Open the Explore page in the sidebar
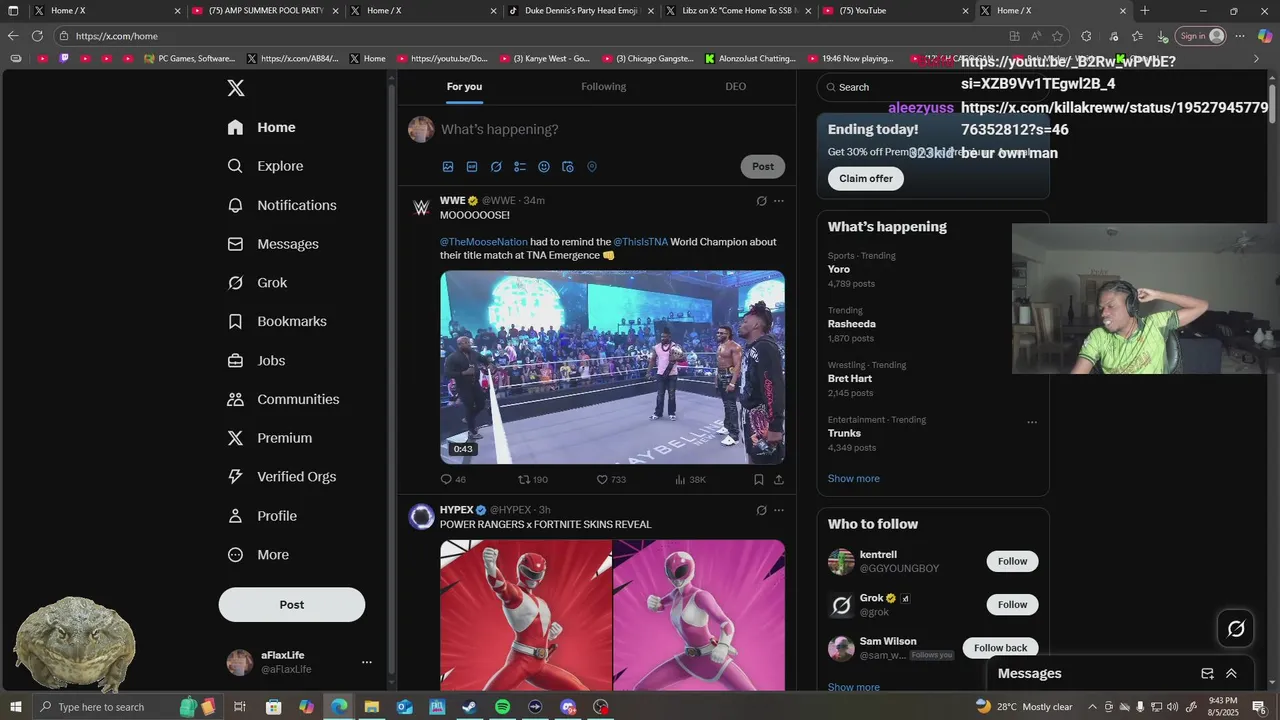Image resolution: width=1280 pixels, height=720 pixels. (265, 166)
